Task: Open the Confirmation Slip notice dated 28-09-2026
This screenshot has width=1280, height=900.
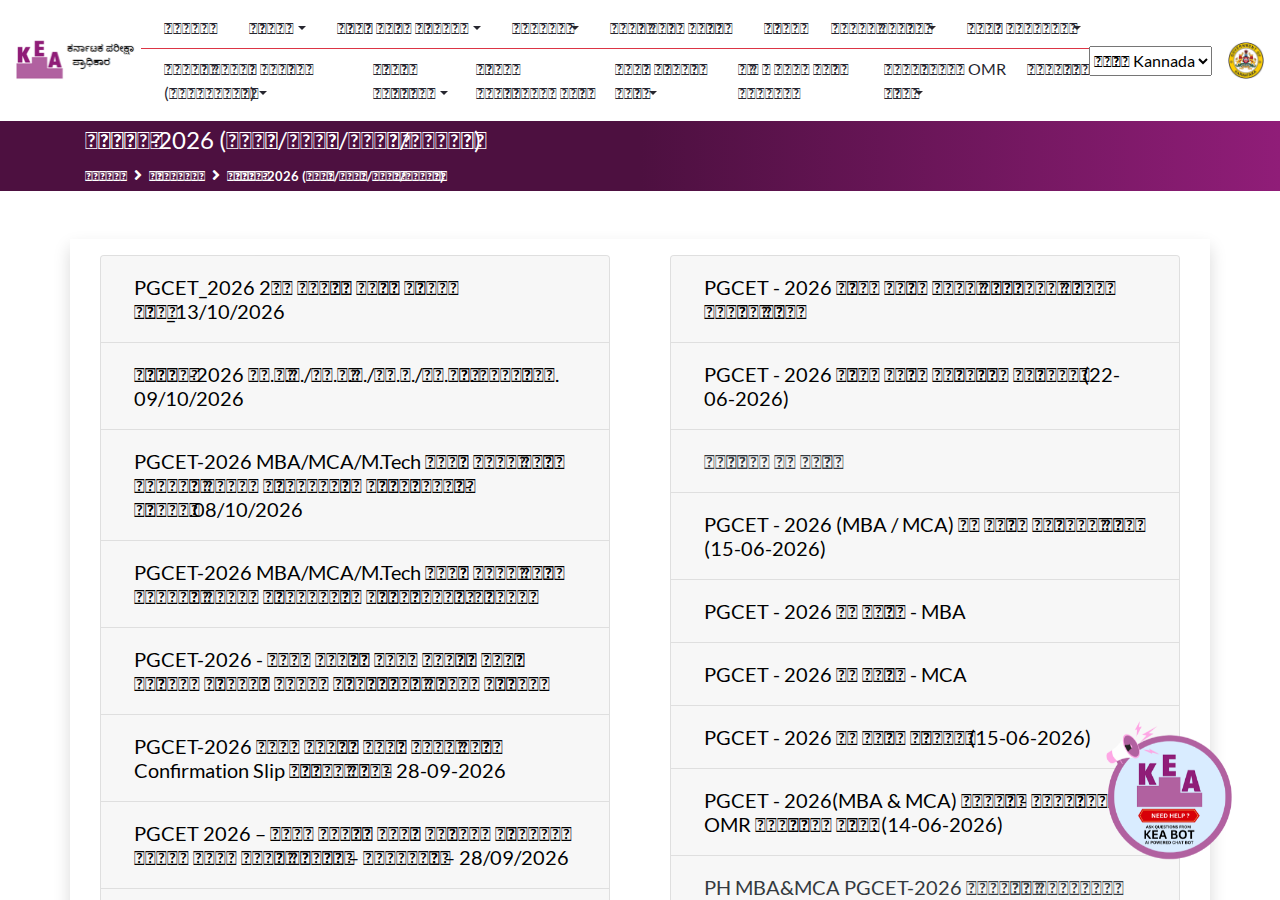Action: 355,759
